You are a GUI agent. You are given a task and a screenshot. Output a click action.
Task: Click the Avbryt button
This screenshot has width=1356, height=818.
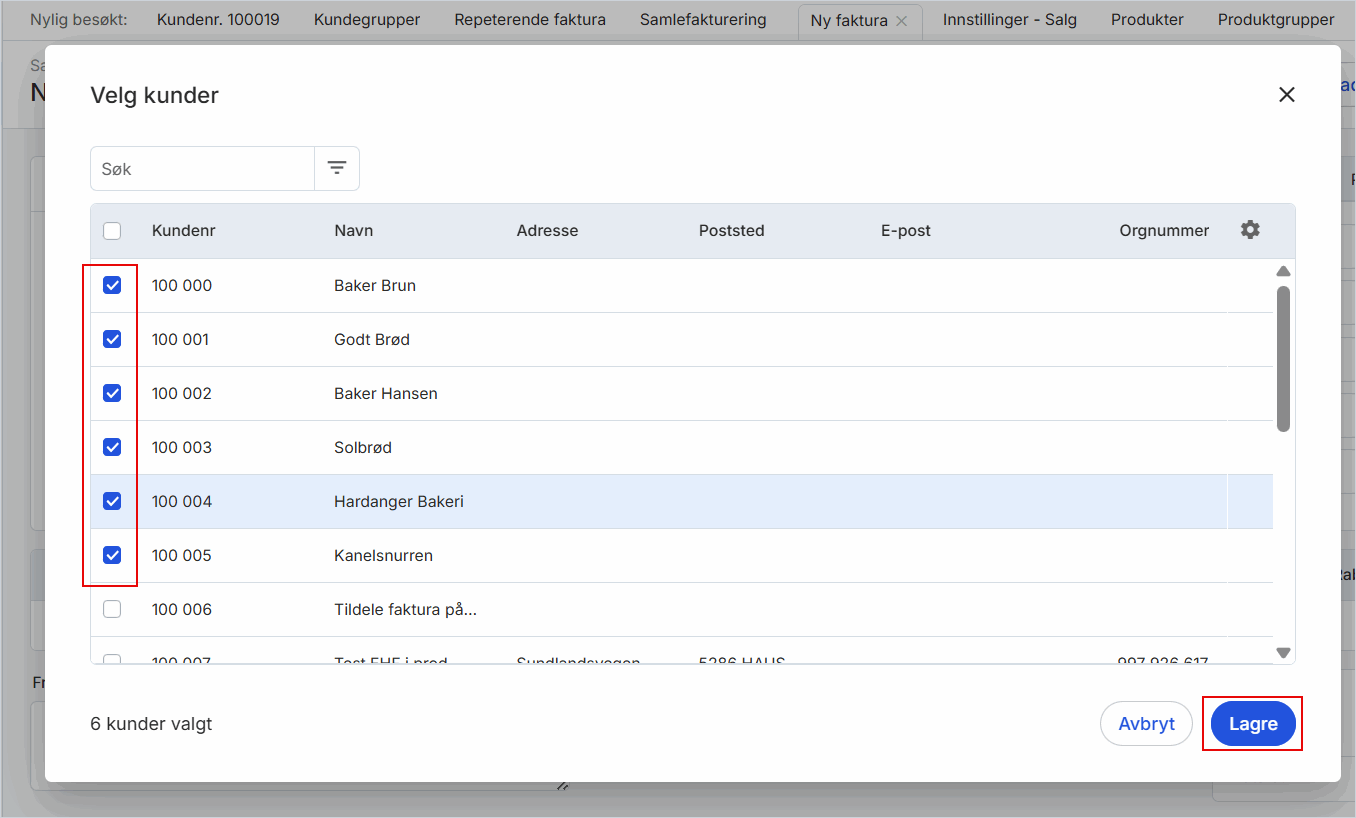coord(1146,724)
